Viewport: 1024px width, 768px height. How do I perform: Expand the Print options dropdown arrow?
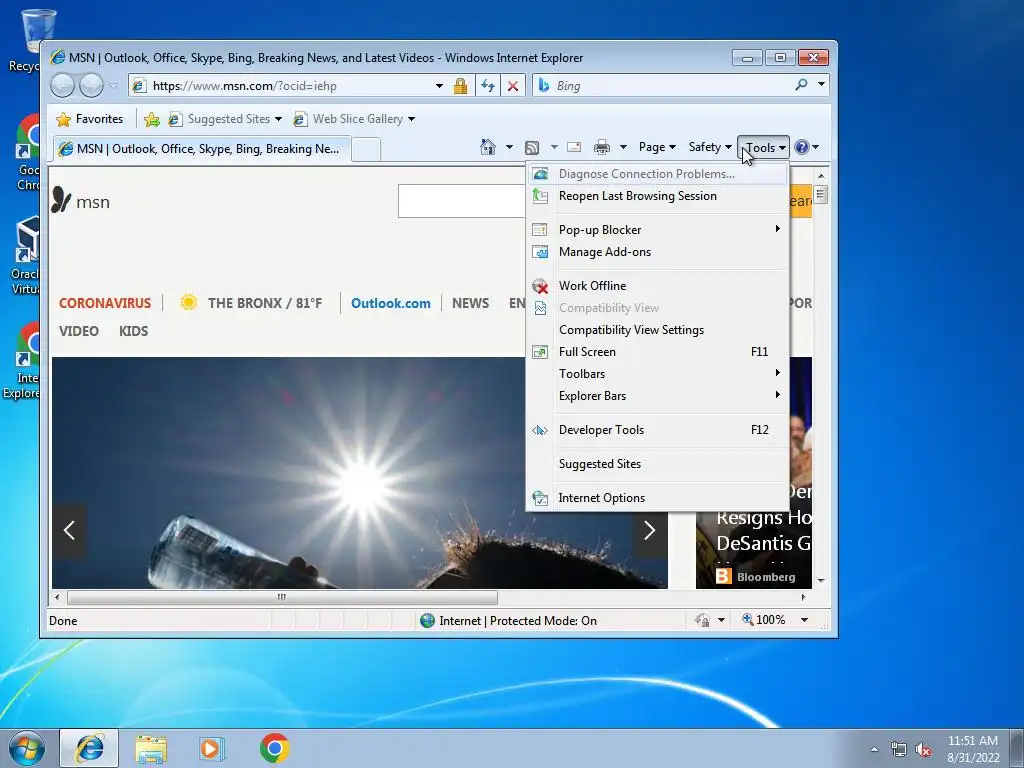point(623,148)
